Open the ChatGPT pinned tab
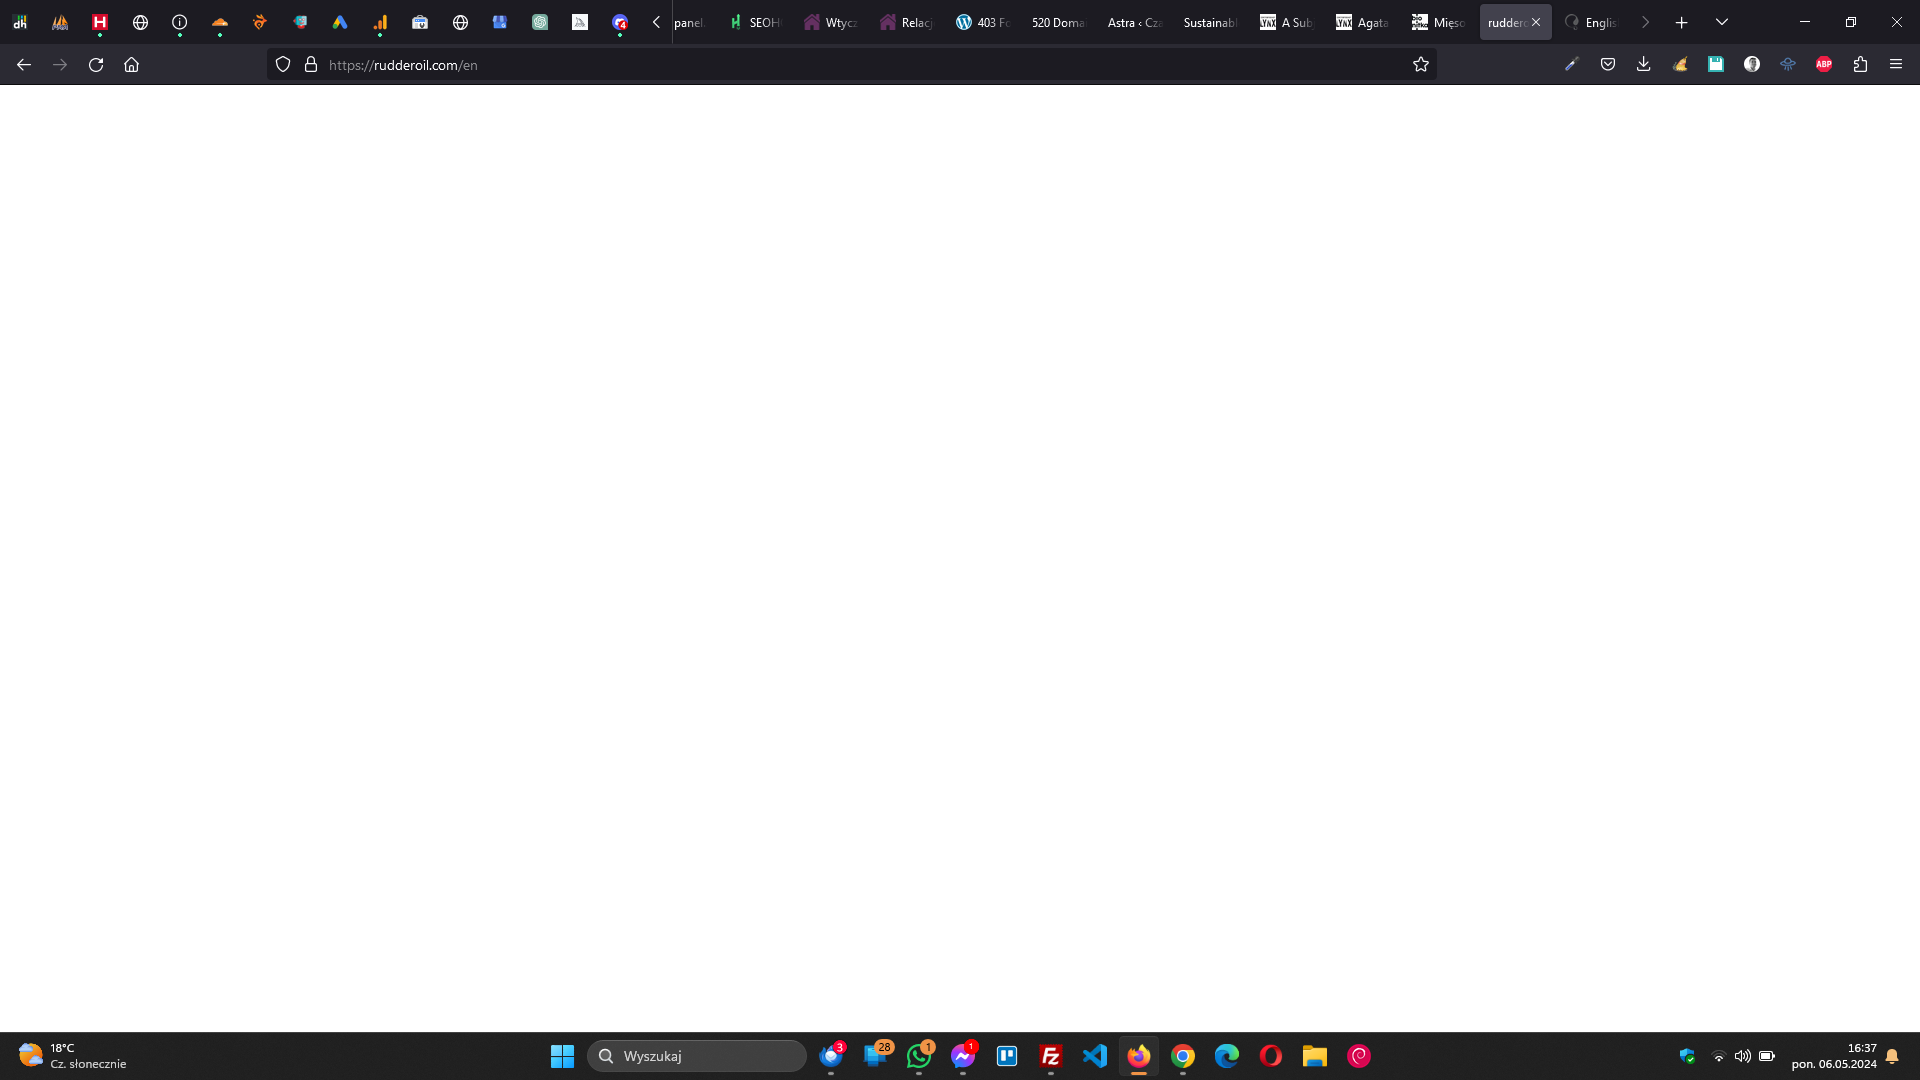 (x=540, y=22)
